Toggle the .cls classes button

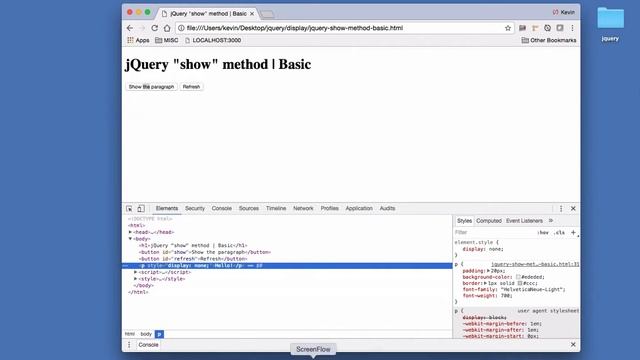point(559,232)
